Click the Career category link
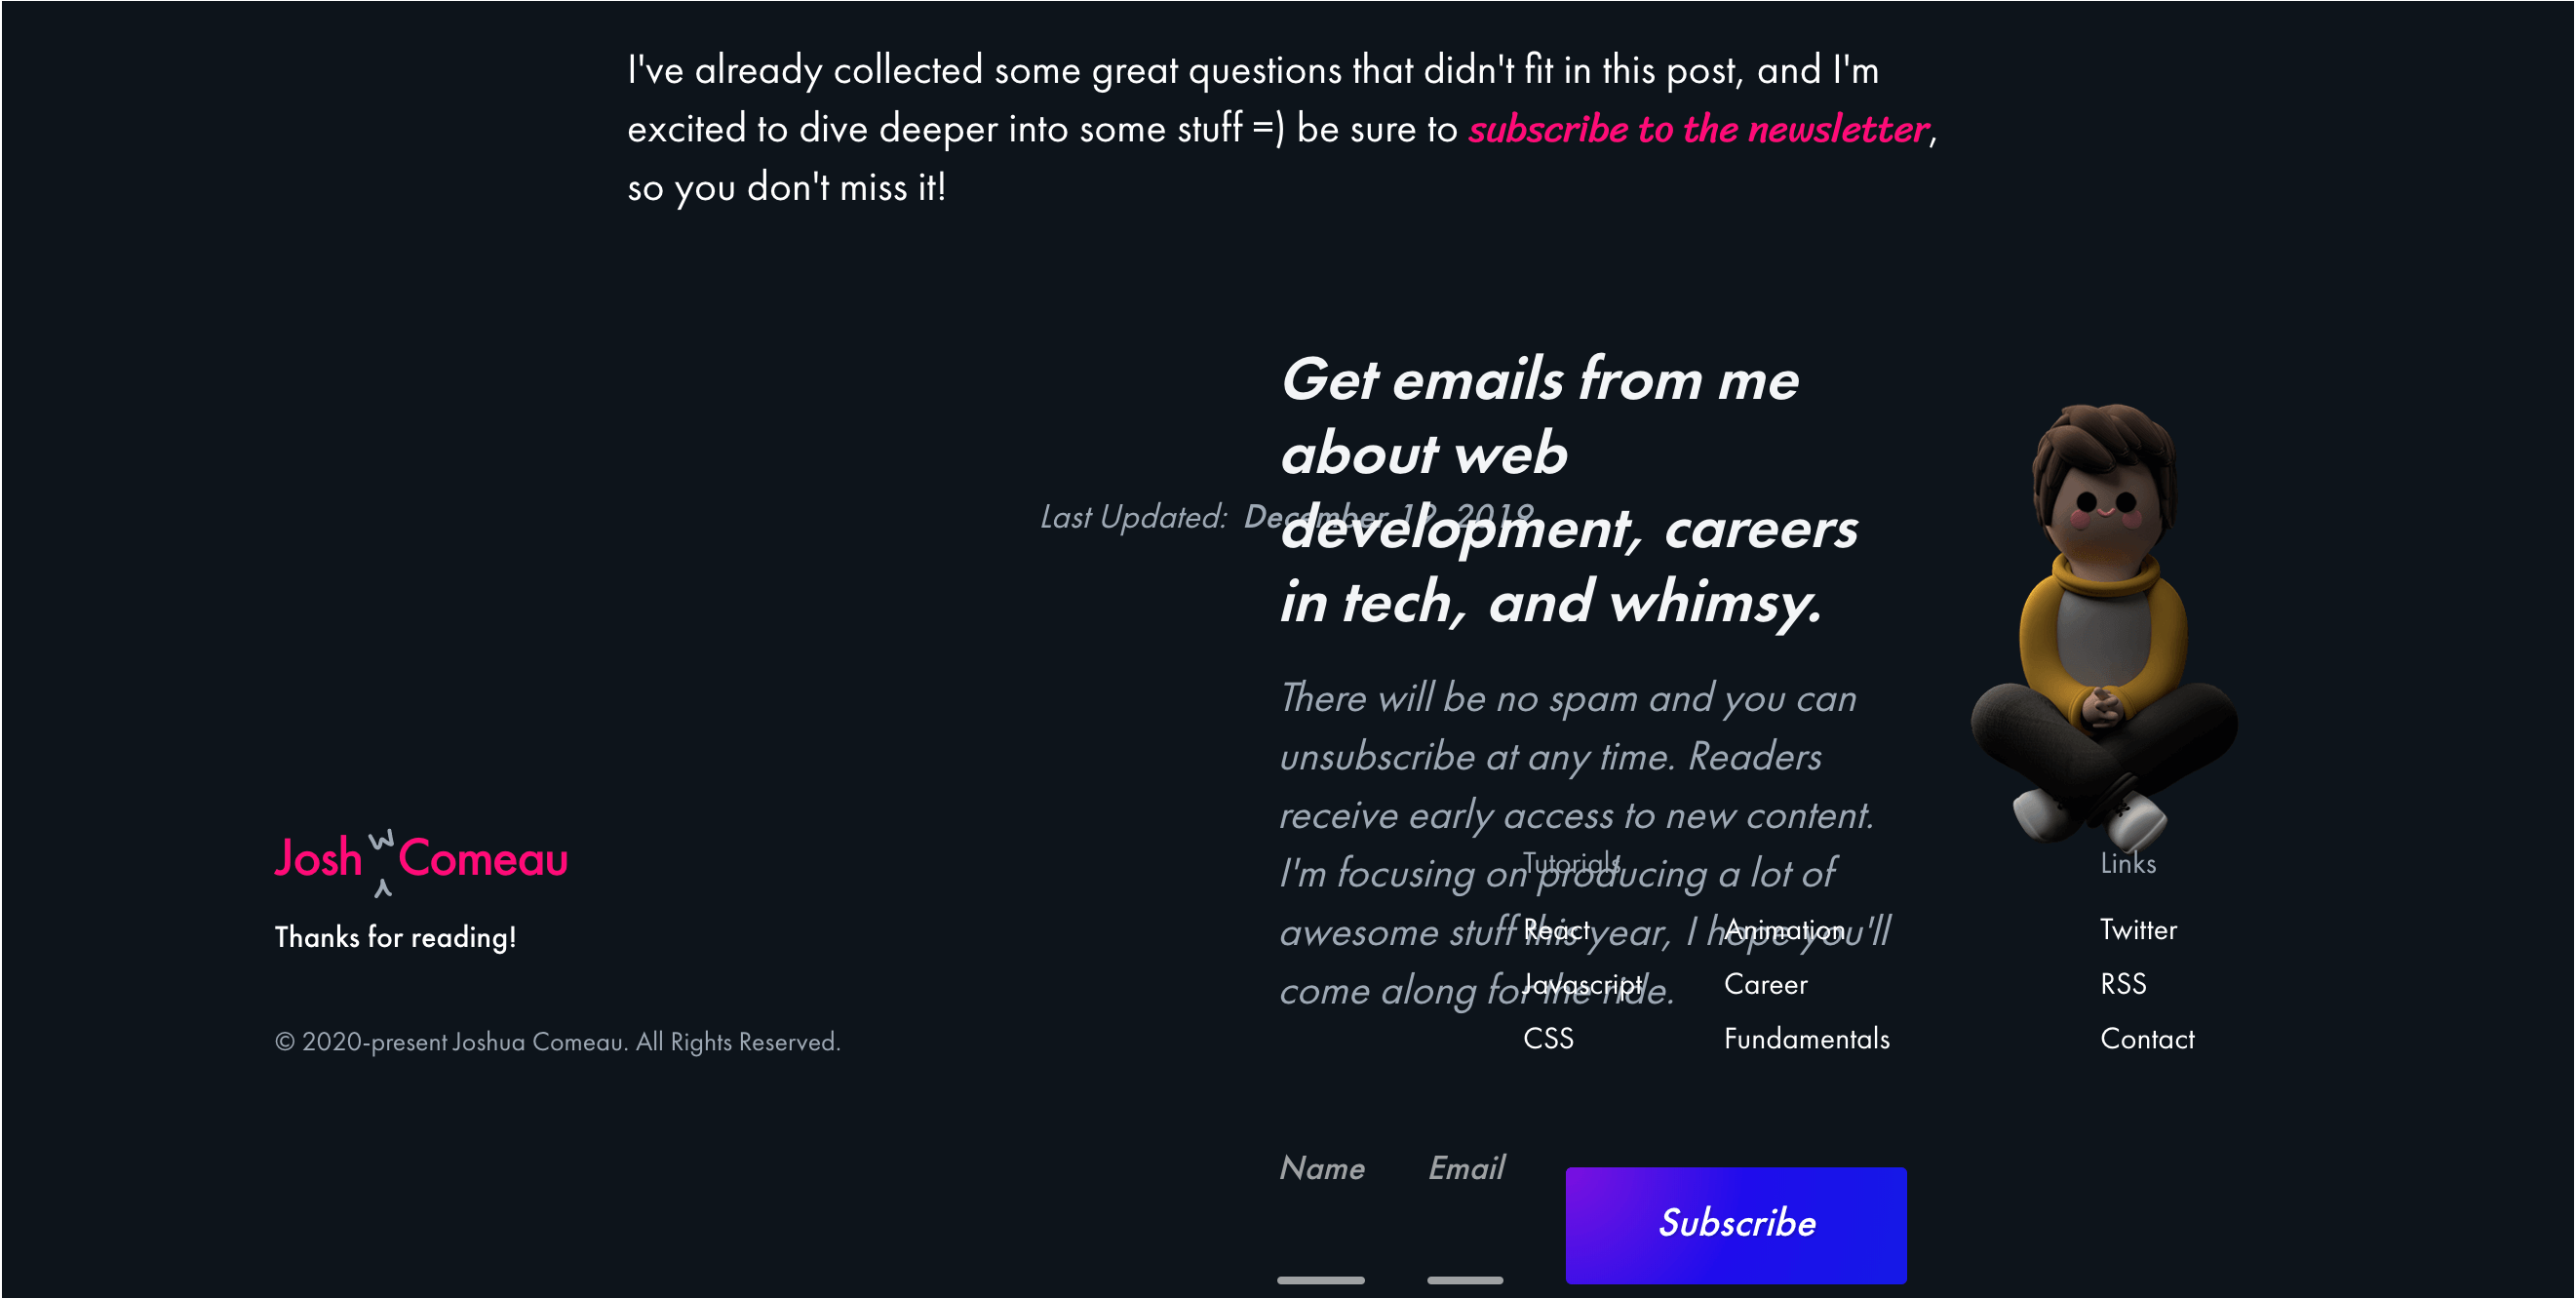 tap(1767, 982)
